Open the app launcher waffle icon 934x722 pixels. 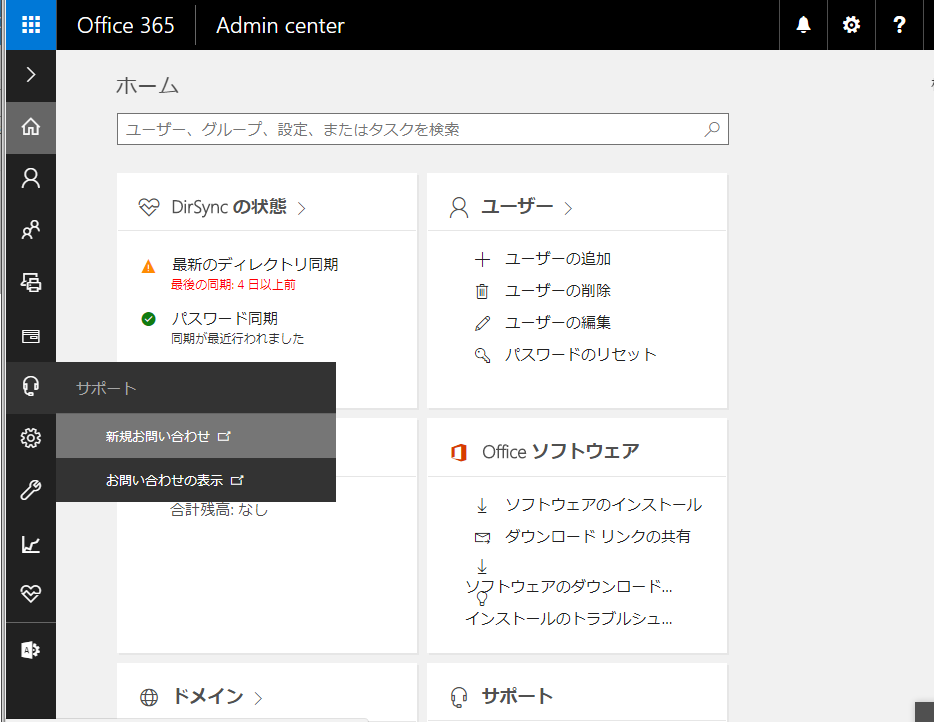click(x=31, y=25)
